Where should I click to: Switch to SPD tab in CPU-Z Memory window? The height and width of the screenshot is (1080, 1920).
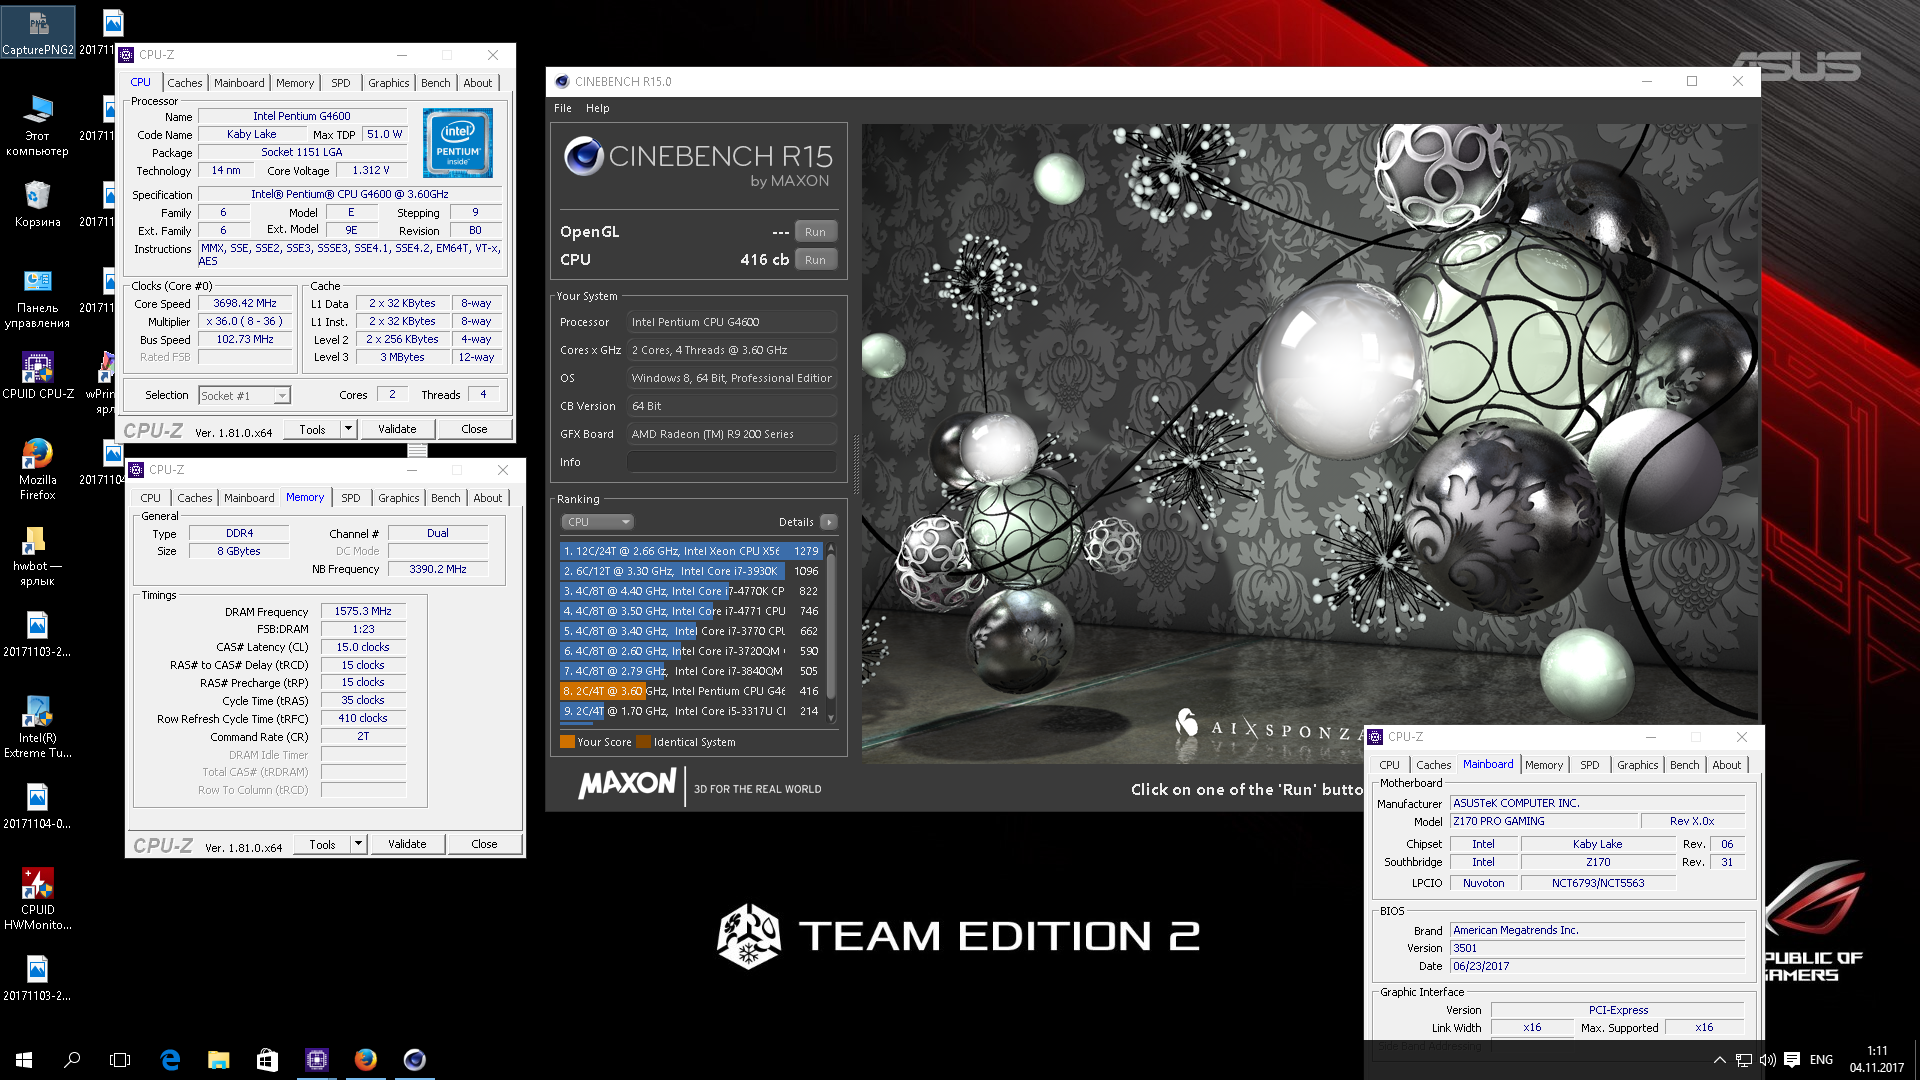350,498
